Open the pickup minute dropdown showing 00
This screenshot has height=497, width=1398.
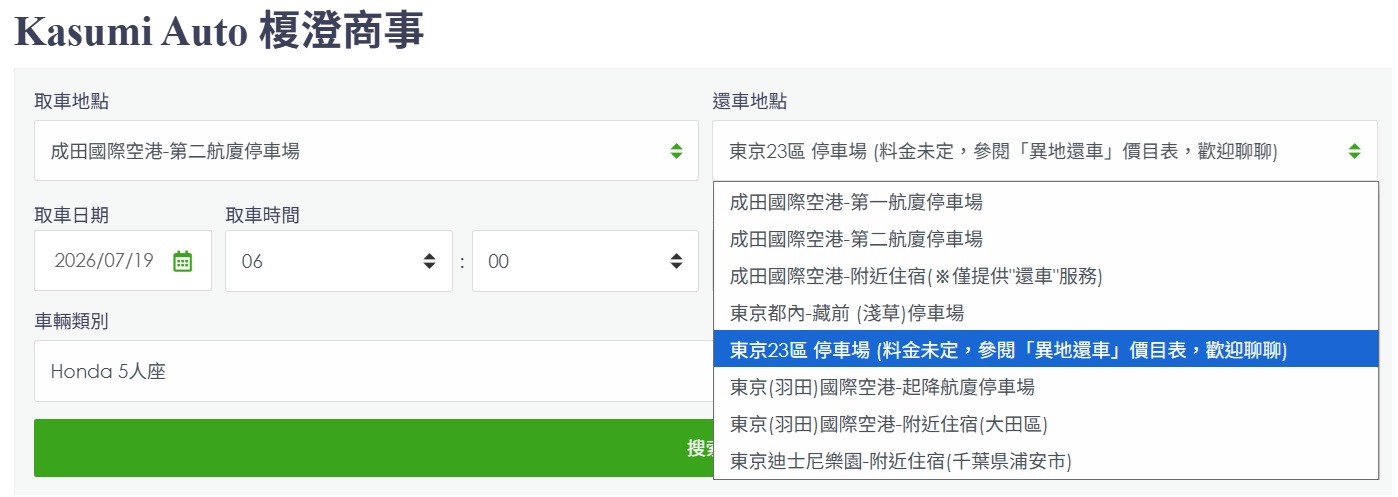pos(585,261)
